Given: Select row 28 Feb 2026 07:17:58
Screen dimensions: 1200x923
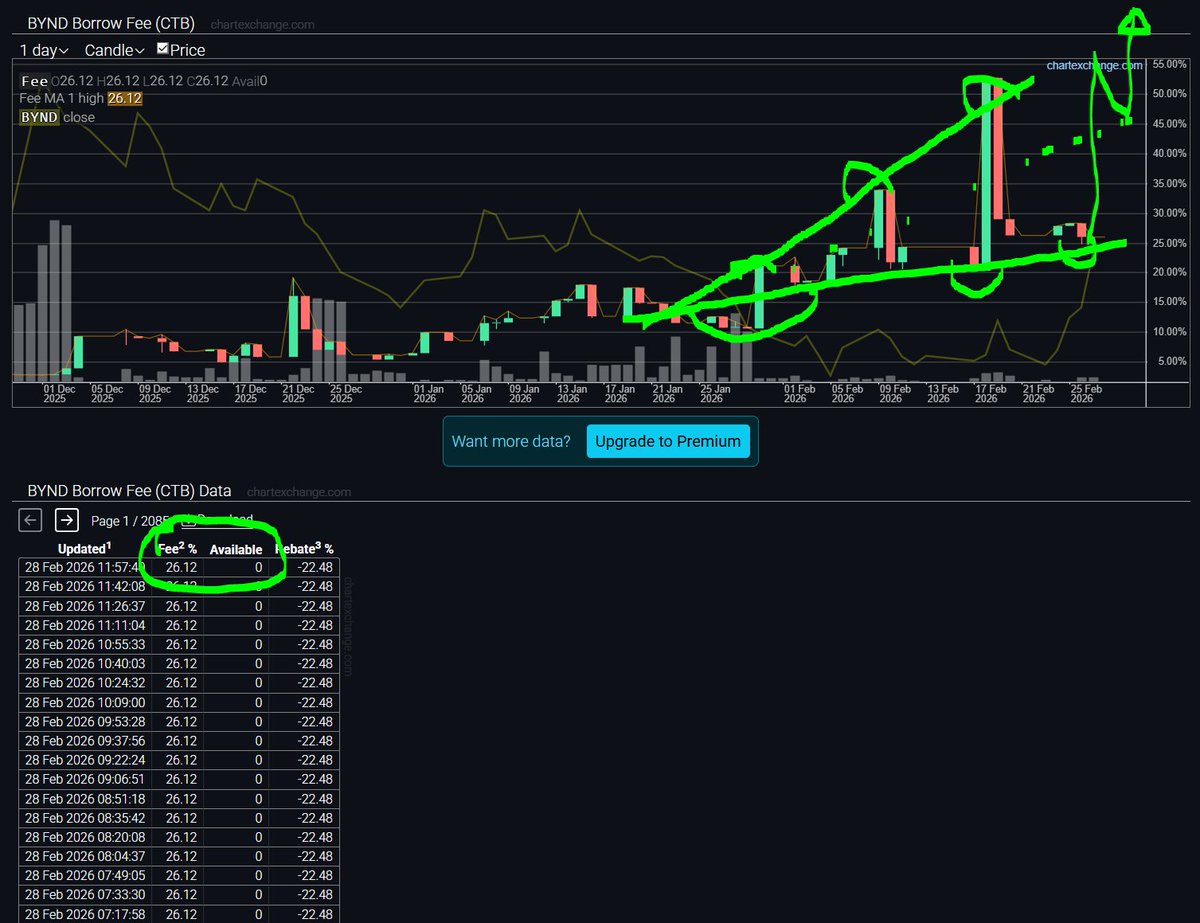Looking at the screenshot, I should 179,913.
